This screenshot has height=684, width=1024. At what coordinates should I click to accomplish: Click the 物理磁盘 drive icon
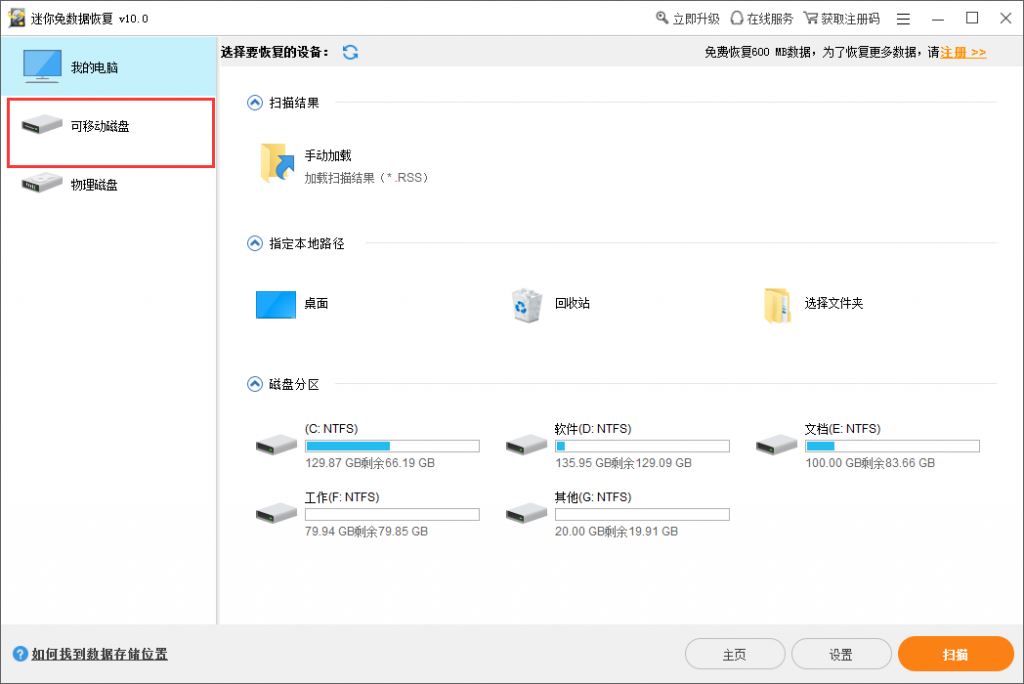click(41, 182)
